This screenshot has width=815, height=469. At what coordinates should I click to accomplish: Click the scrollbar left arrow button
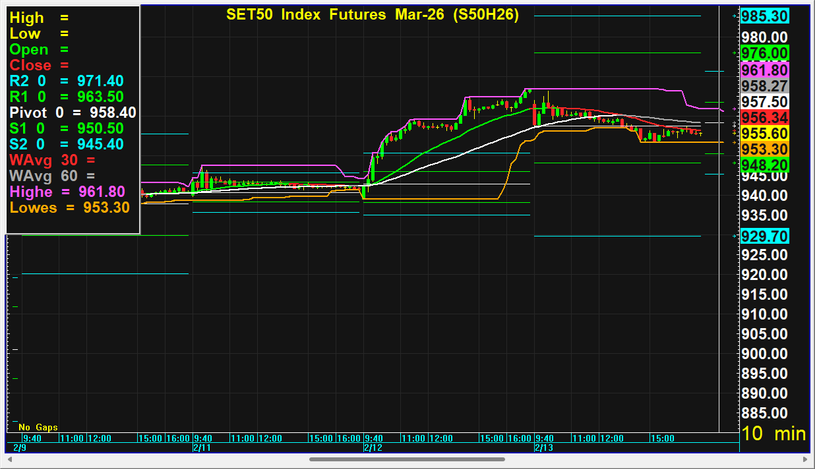point(8,459)
